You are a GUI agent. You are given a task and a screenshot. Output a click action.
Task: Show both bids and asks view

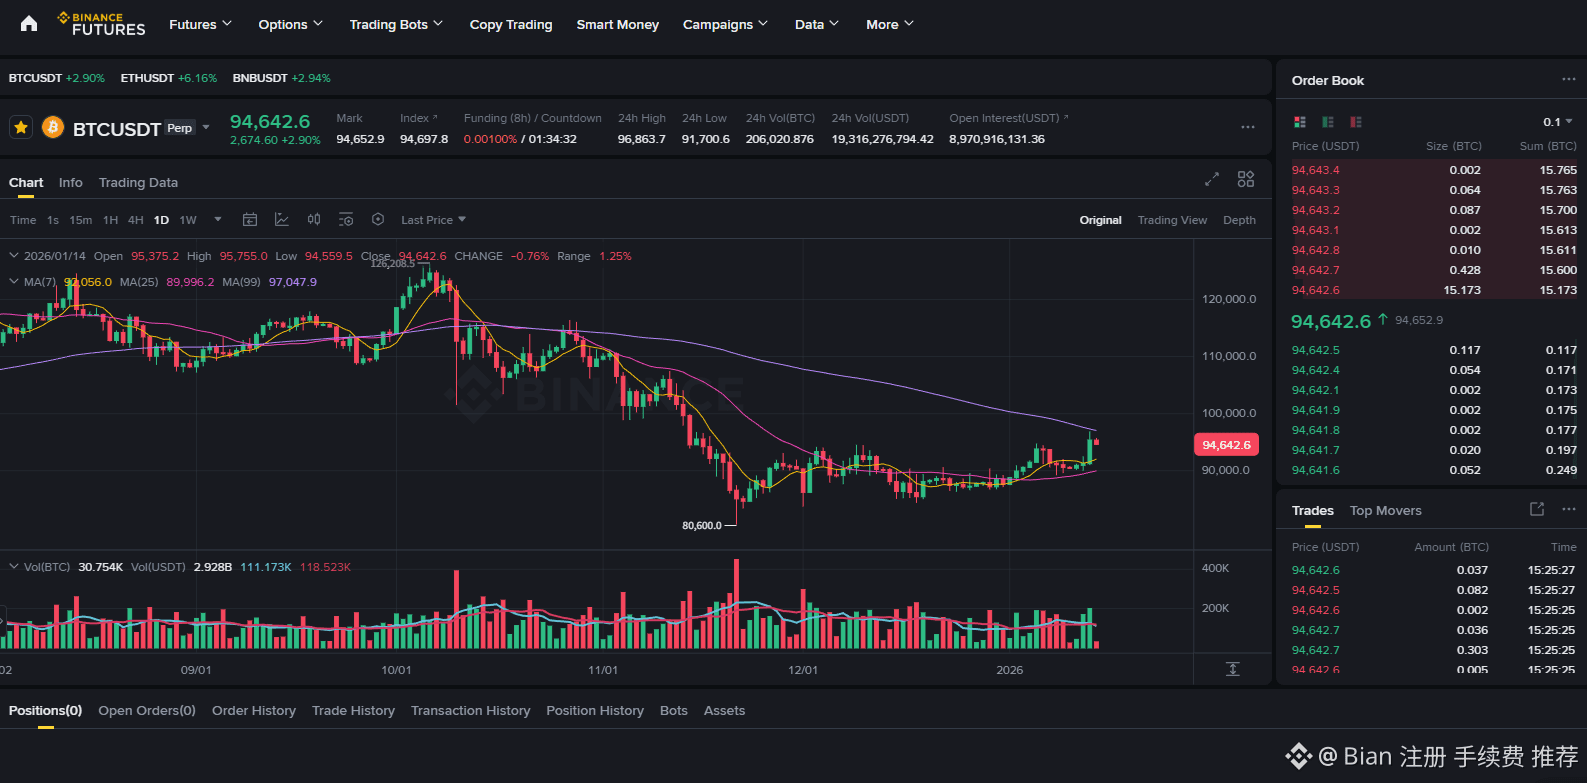(x=1300, y=122)
